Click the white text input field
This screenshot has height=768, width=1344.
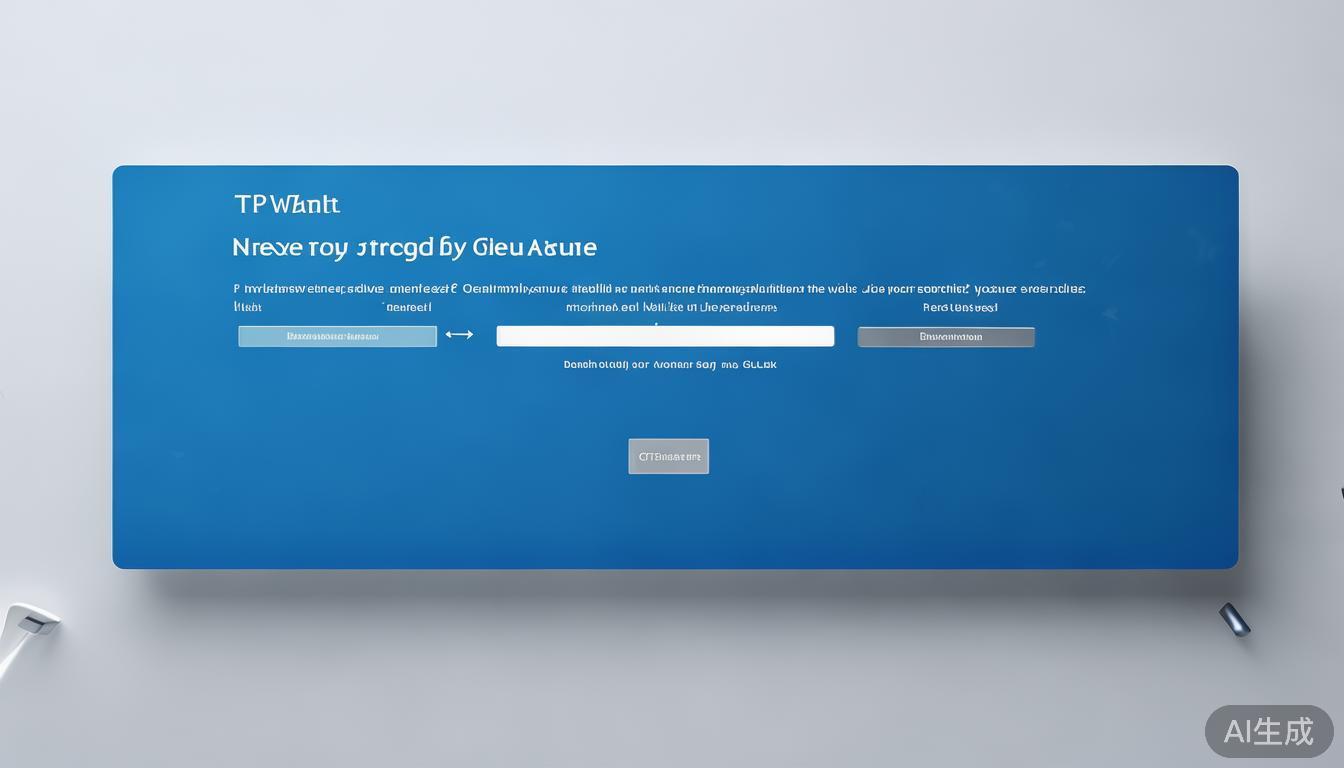click(x=665, y=336)
